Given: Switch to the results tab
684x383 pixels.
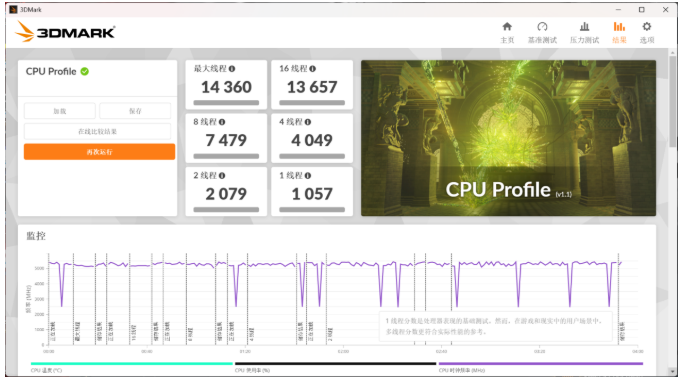Looking at the screenshot, I should pyautogui.click(x=619, y=32).
